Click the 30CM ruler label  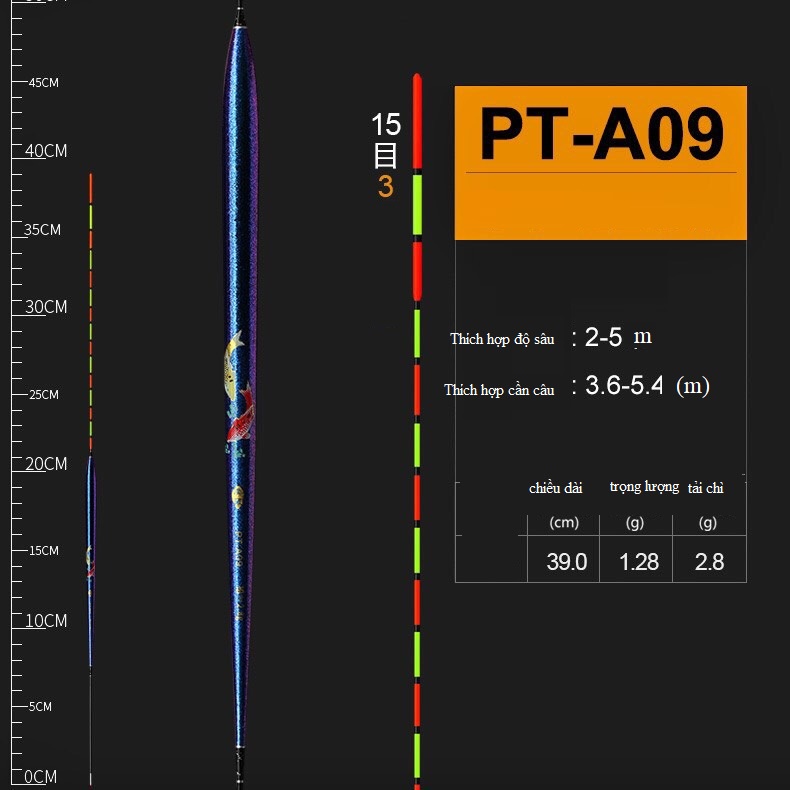[x=45, y=307]
